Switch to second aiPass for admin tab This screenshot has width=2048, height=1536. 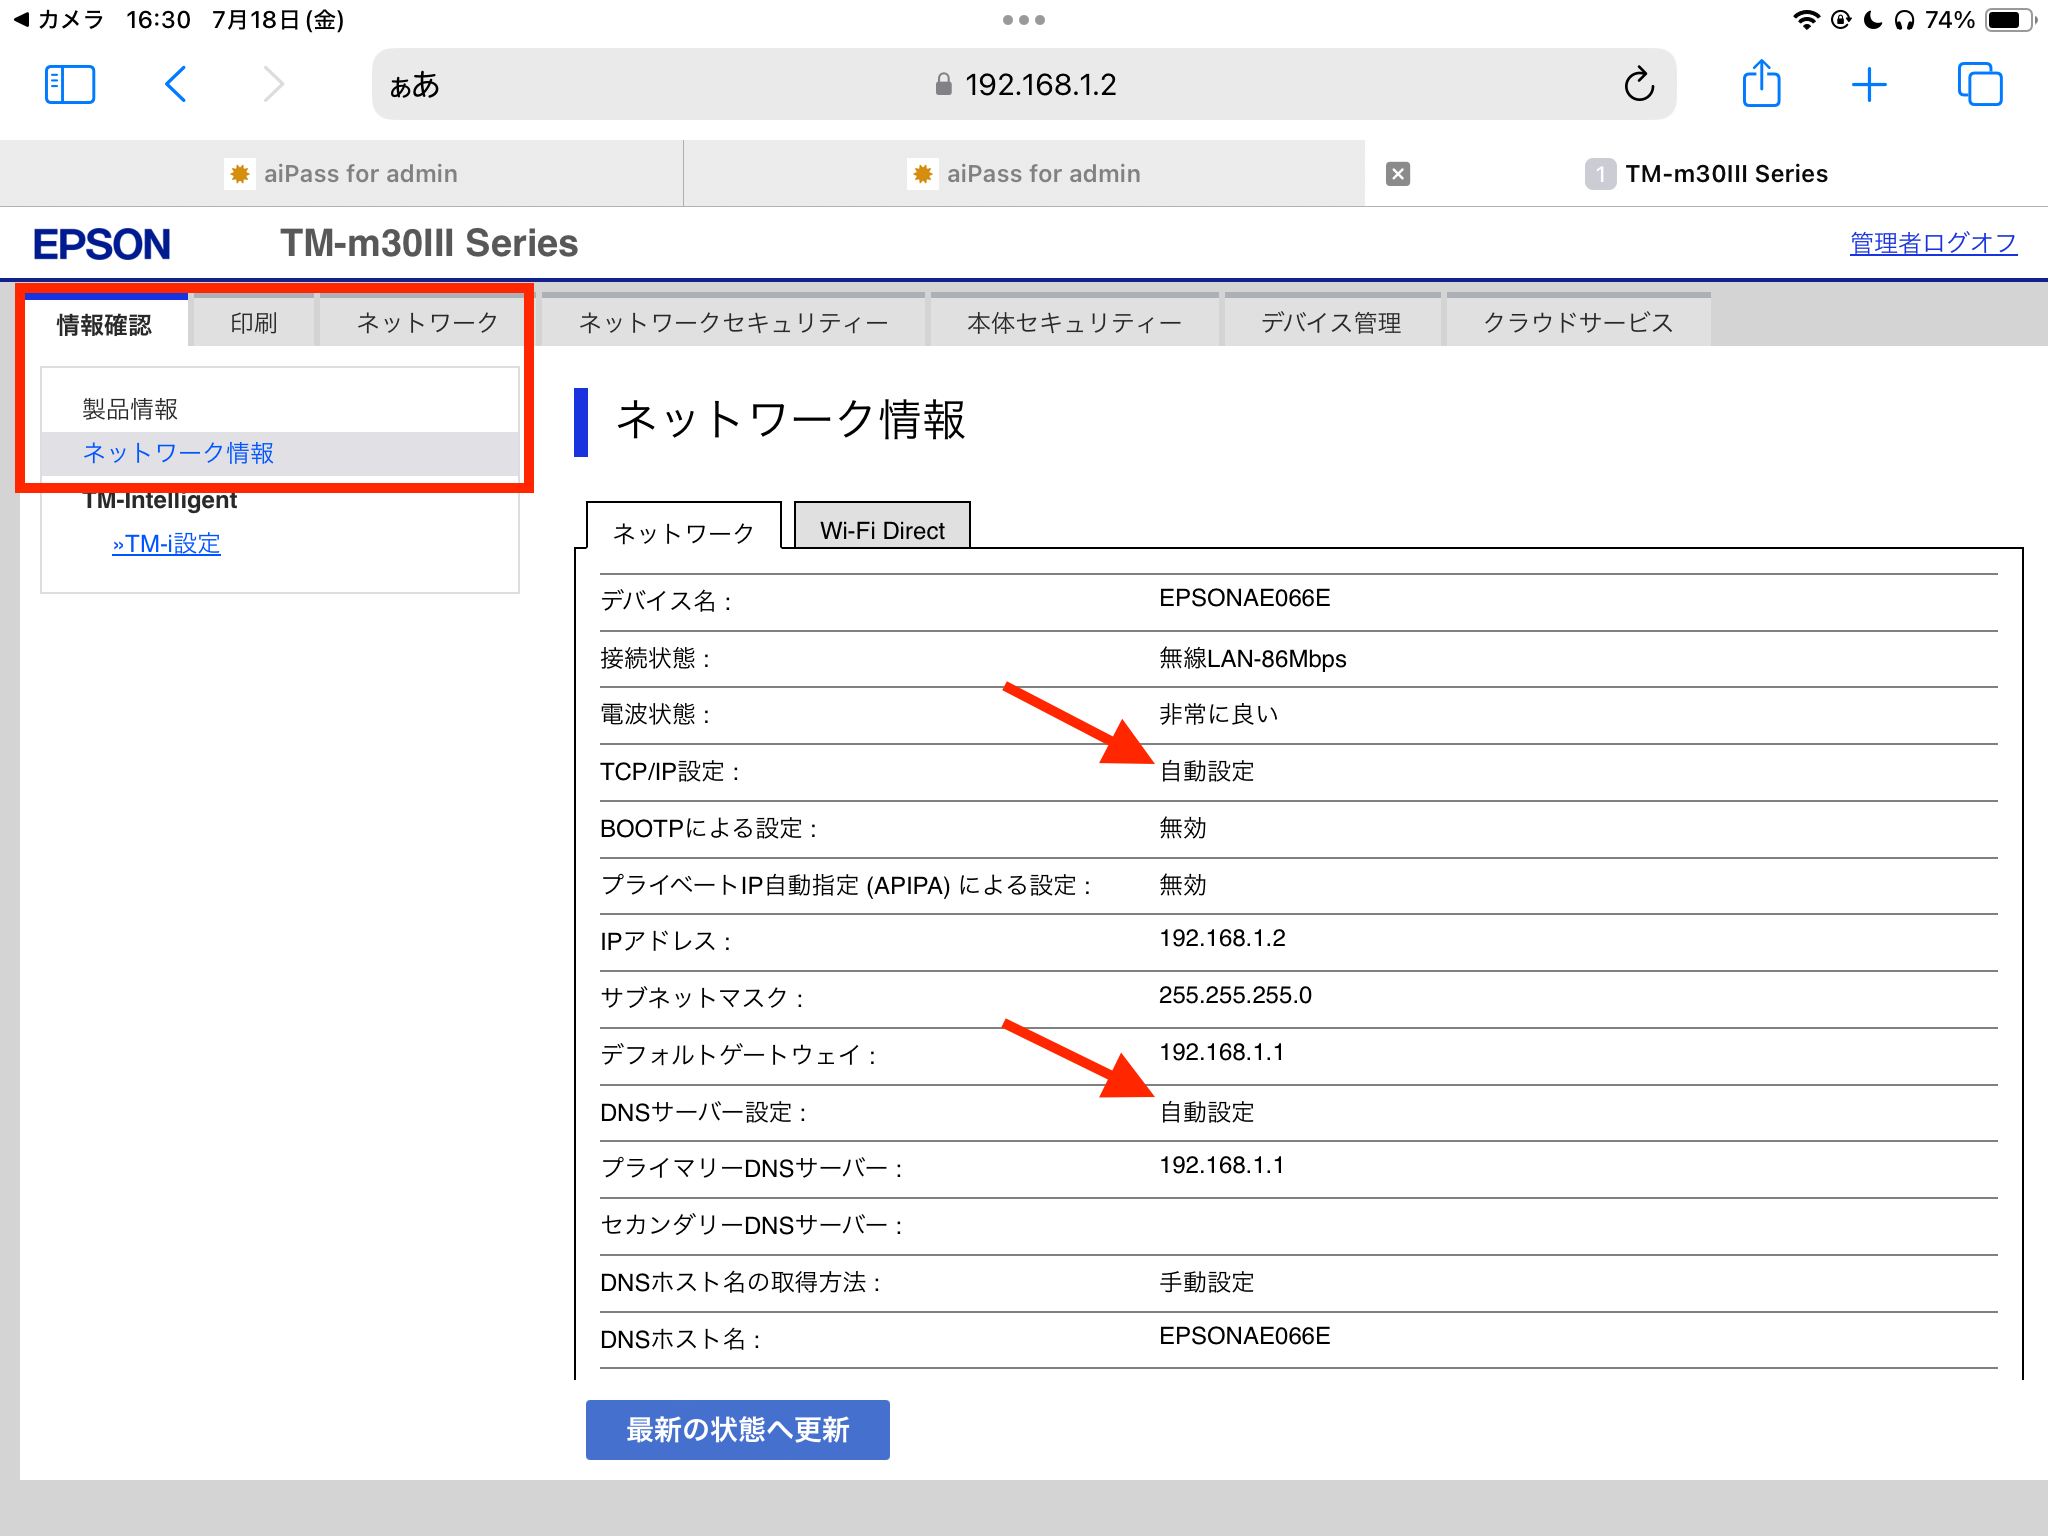tap(1024, 174)
